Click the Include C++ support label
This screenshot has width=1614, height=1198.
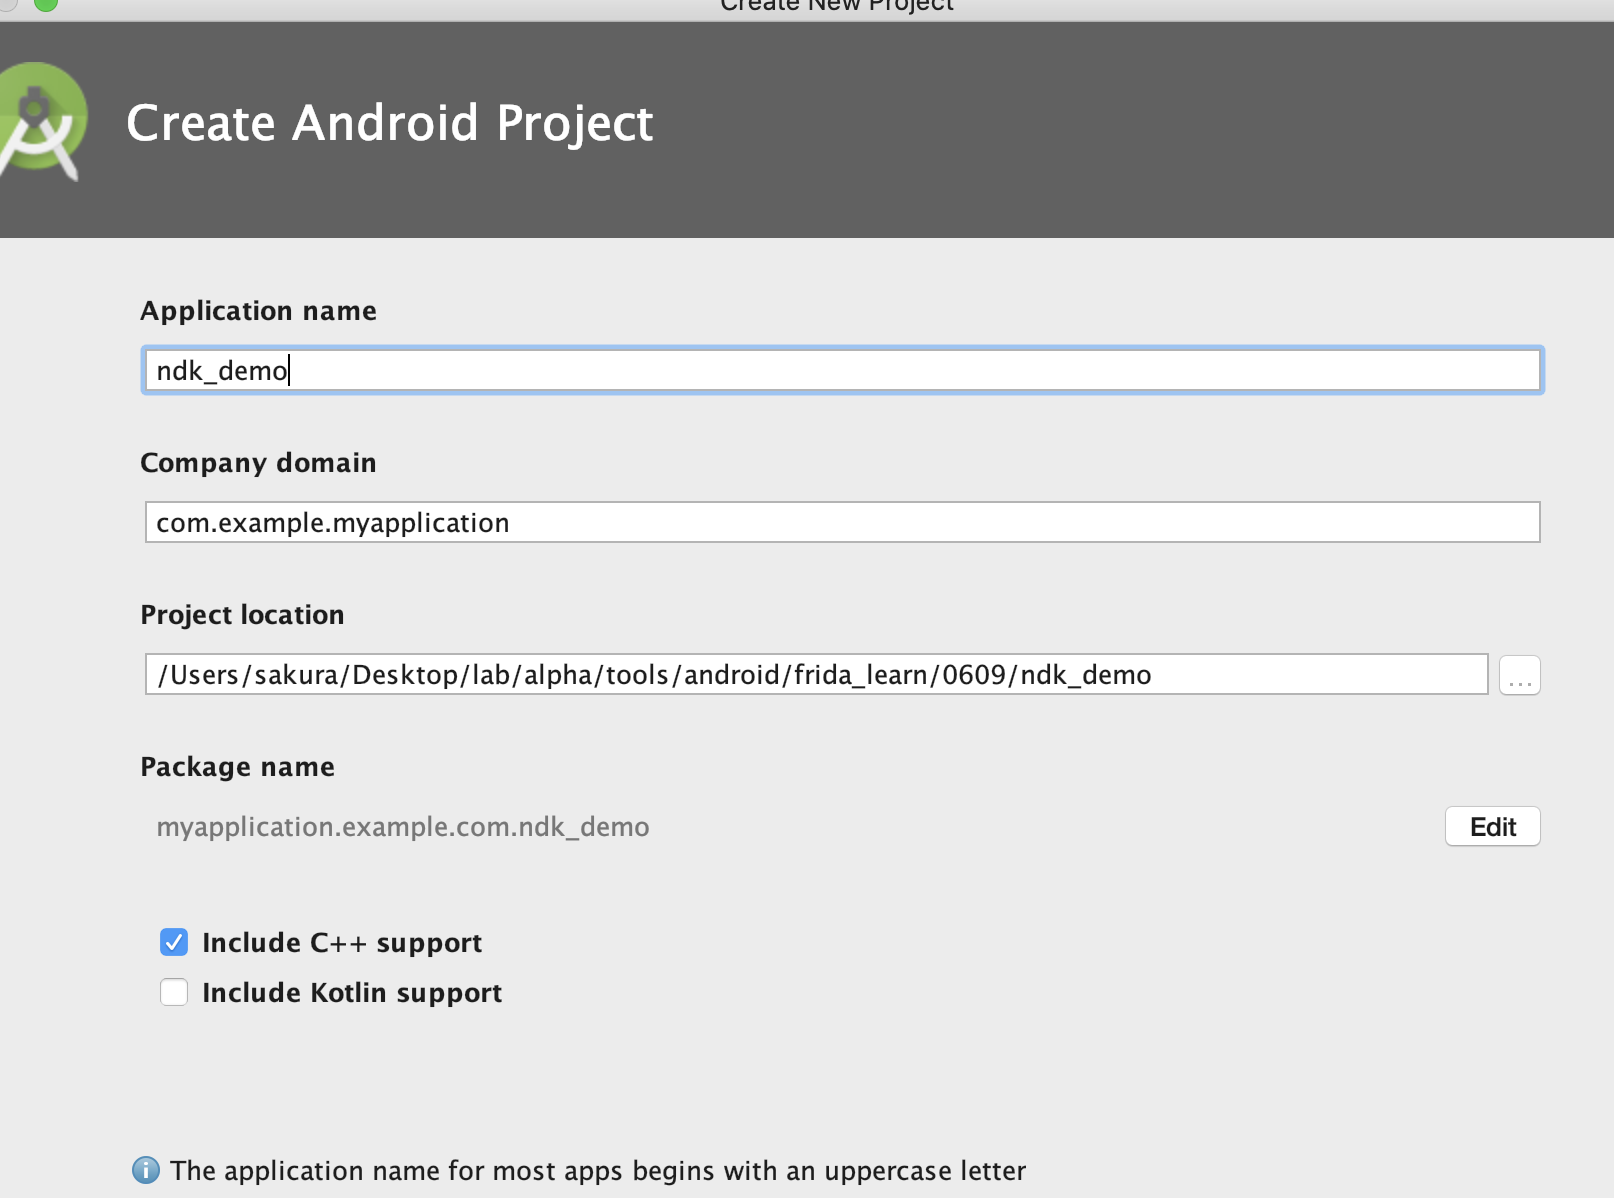[342, 943]
